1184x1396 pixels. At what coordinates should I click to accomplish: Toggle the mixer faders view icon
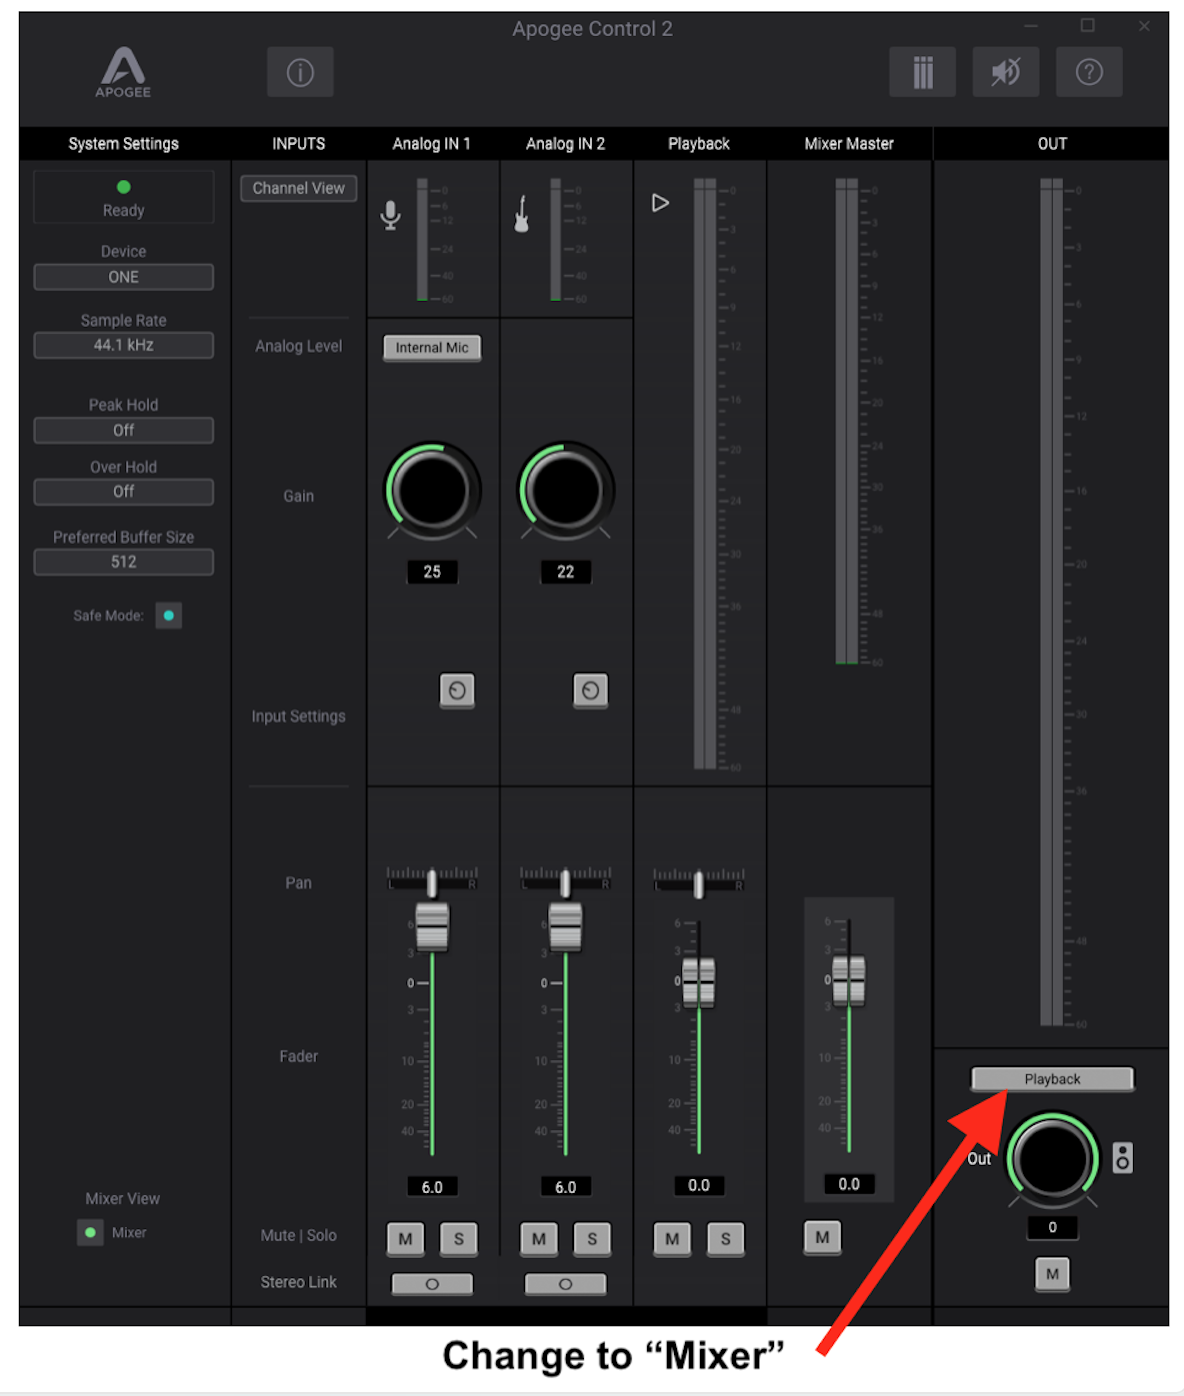coord(922,72)
